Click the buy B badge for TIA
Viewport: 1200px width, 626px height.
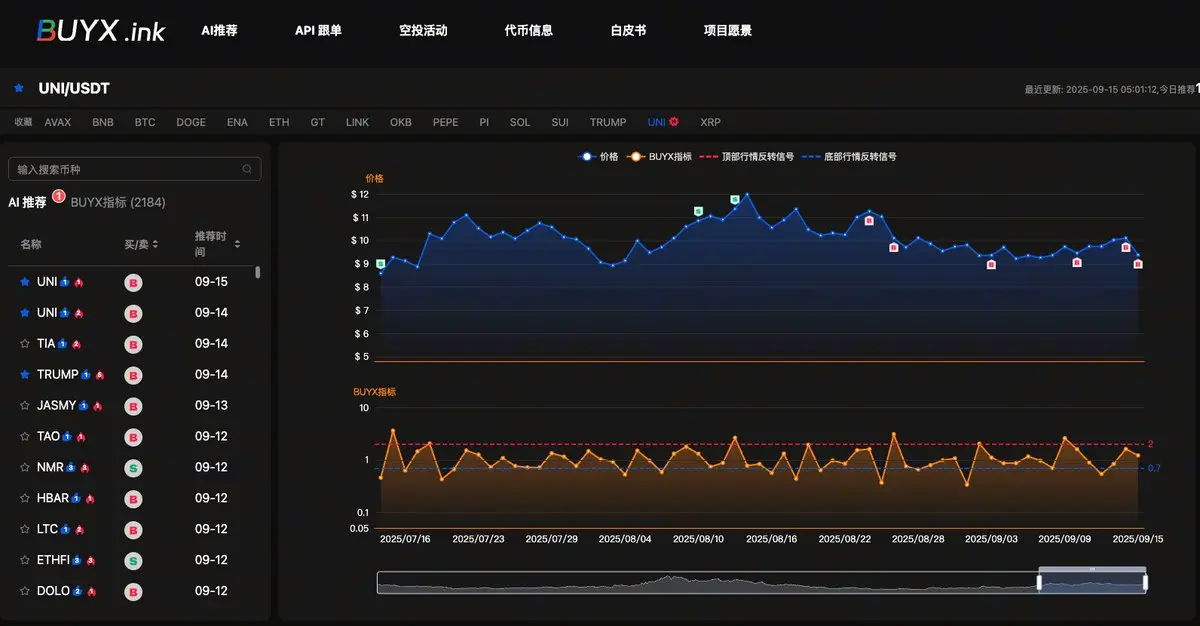(132, 345)
